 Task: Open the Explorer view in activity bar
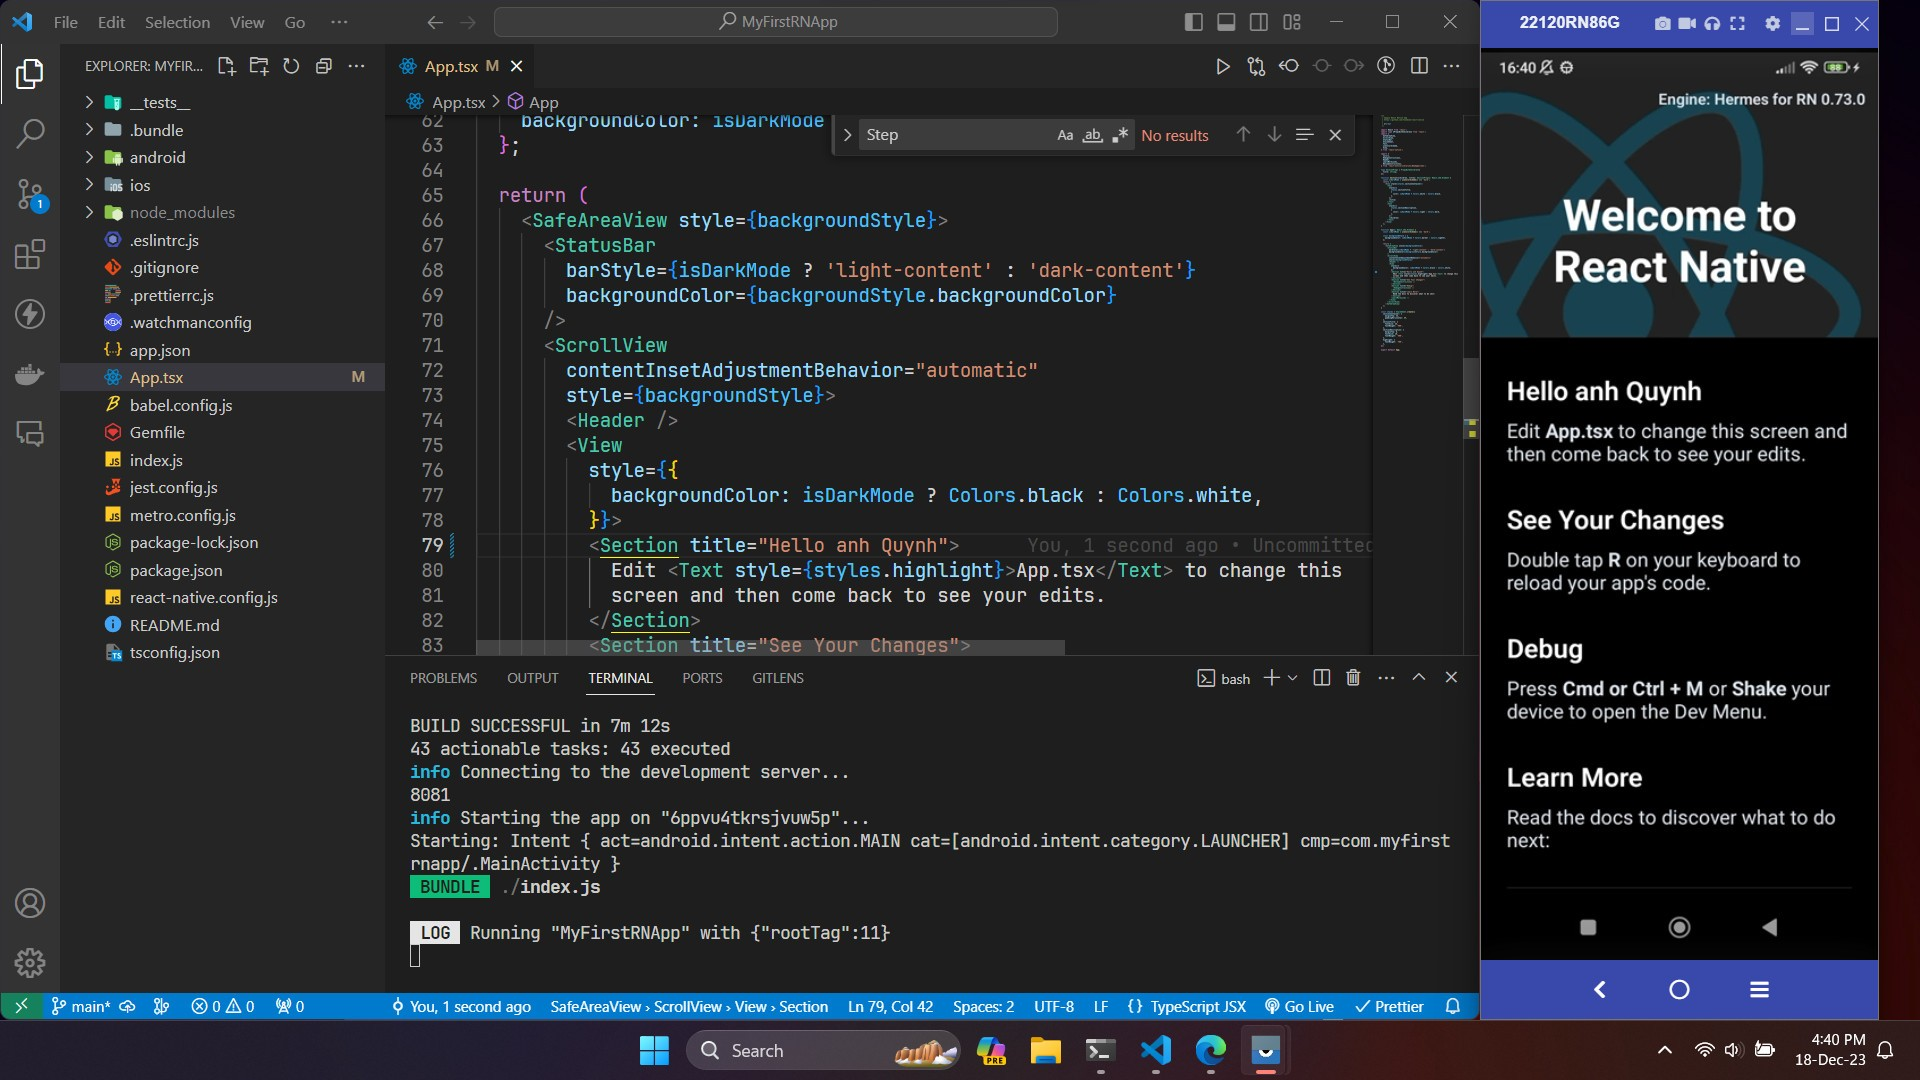[30, 73]
